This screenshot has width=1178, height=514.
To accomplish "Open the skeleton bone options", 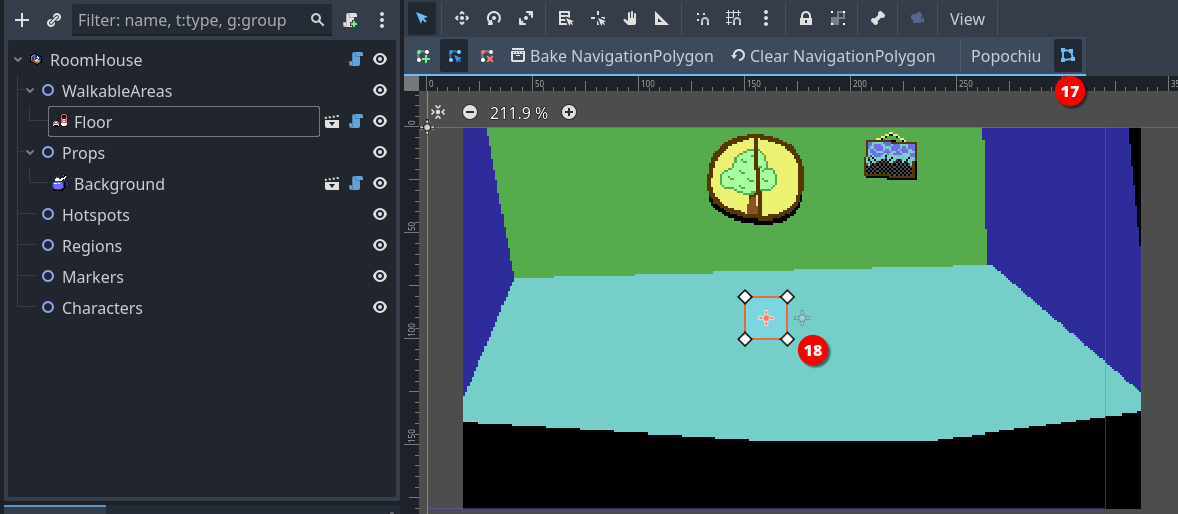I will pyautogui.click(x=878, y=19).
